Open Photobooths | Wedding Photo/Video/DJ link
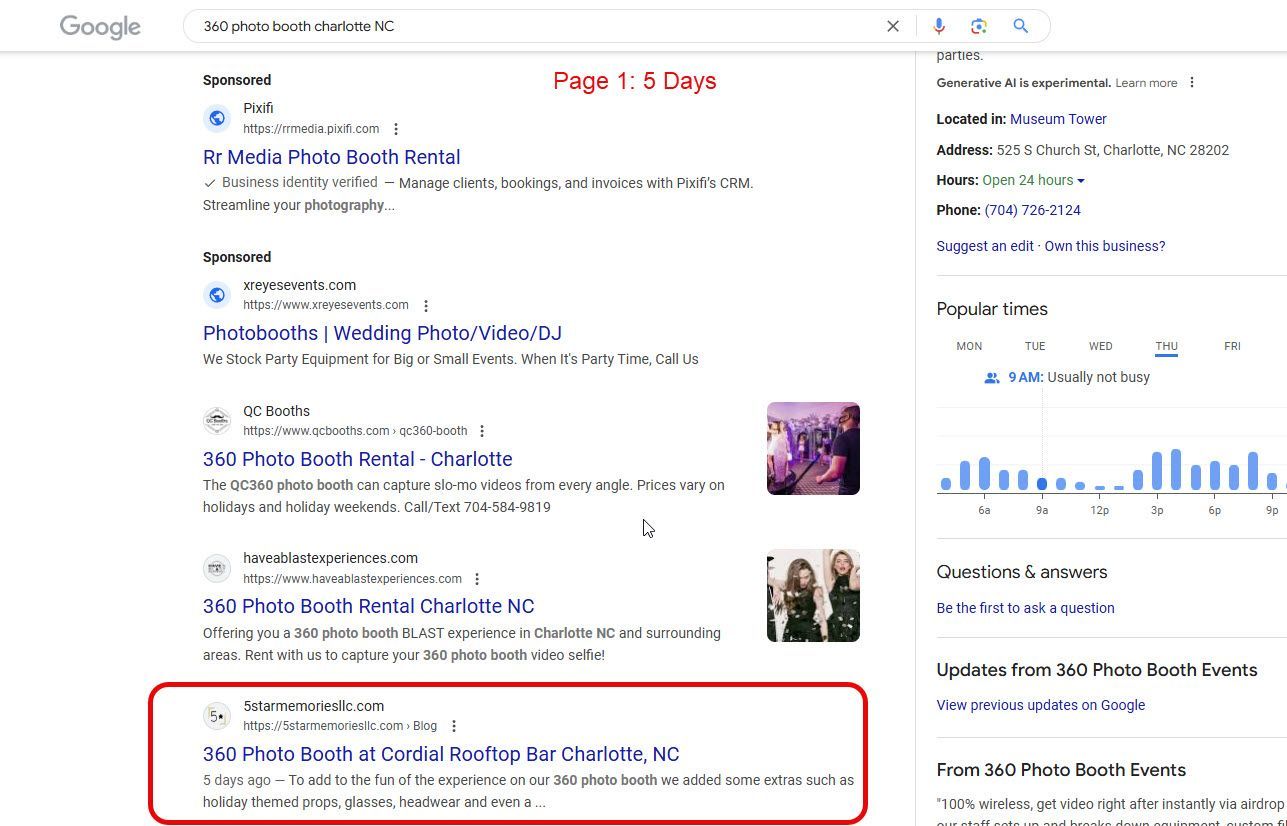 pyautogui.click(x=382, y=333)
